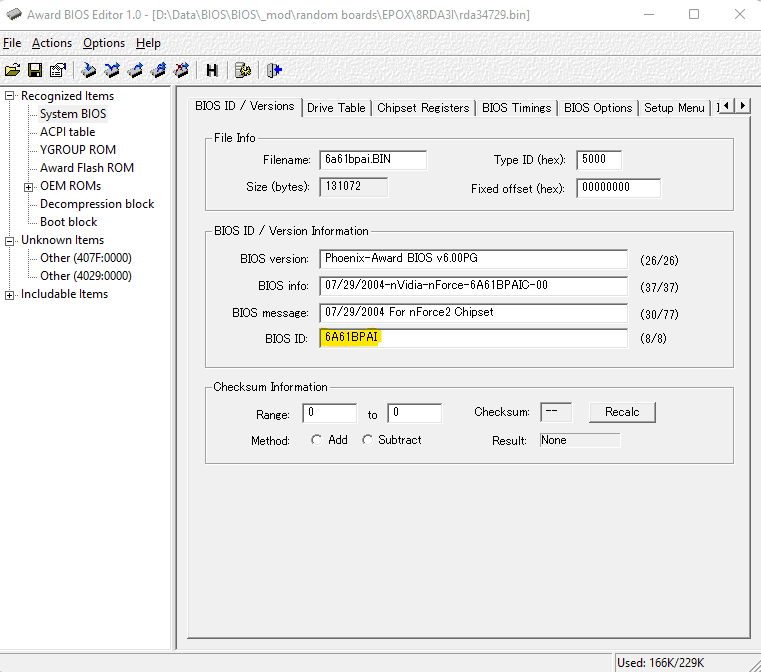Minimize the Award BIOS Editor window
The height and width of the screenshot is (672, 761).
pos(649,15)
